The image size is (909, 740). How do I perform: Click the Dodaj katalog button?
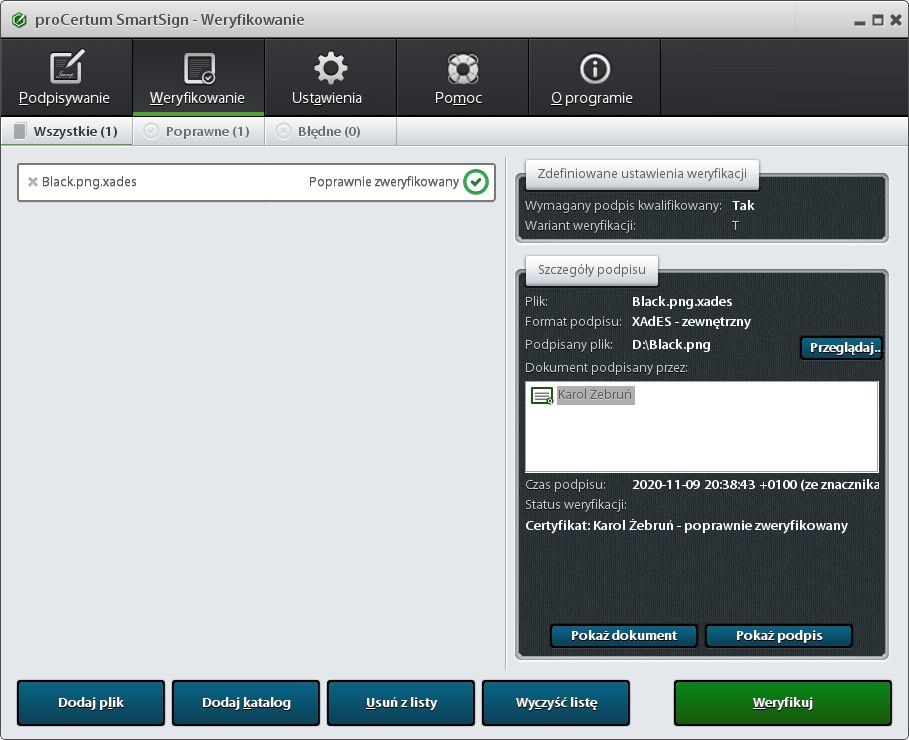tap(246, 703)
